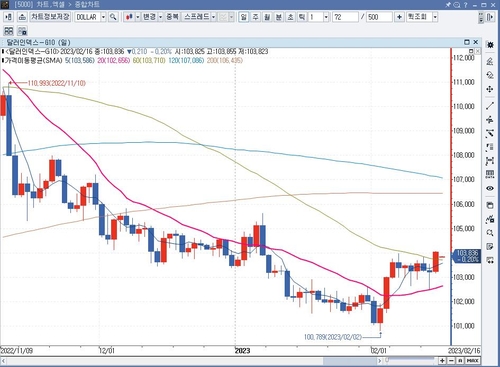Image resolution: width=500 pixels, height=367 pixels.
Task: Open the dropdown arrow beside 변경
Action: (161, 17)
